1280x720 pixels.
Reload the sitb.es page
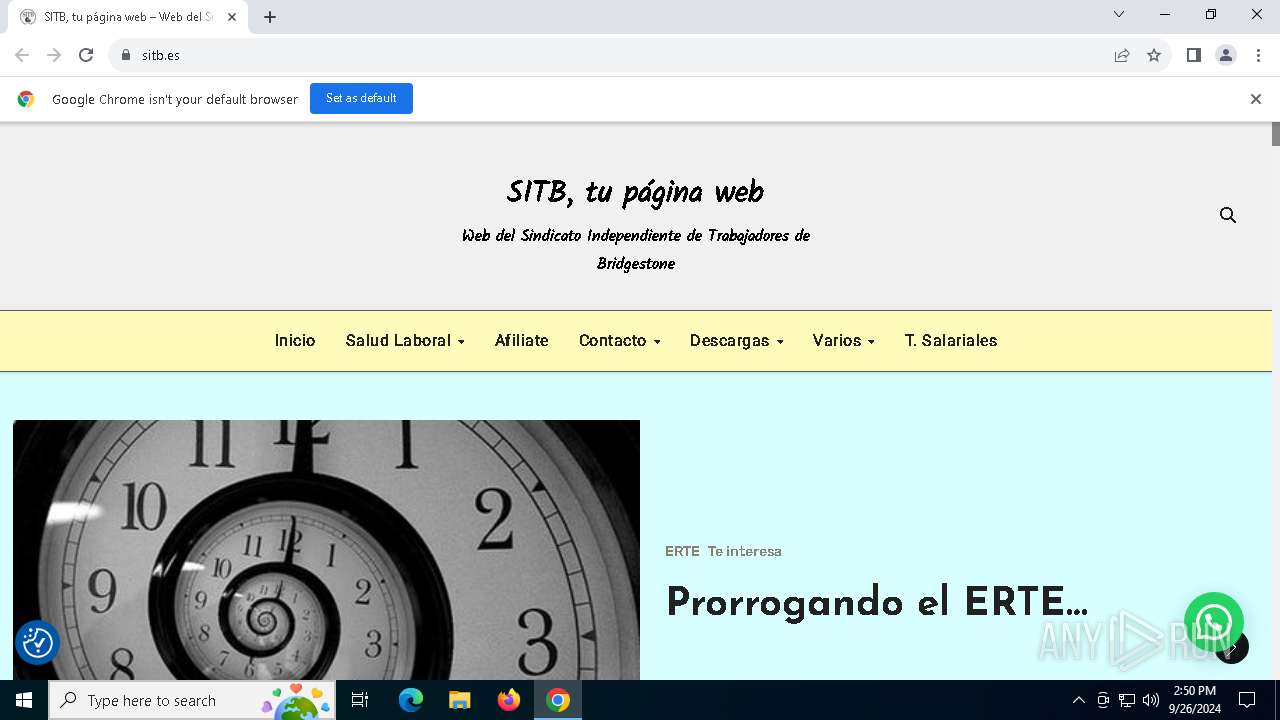tap(86, 55)
